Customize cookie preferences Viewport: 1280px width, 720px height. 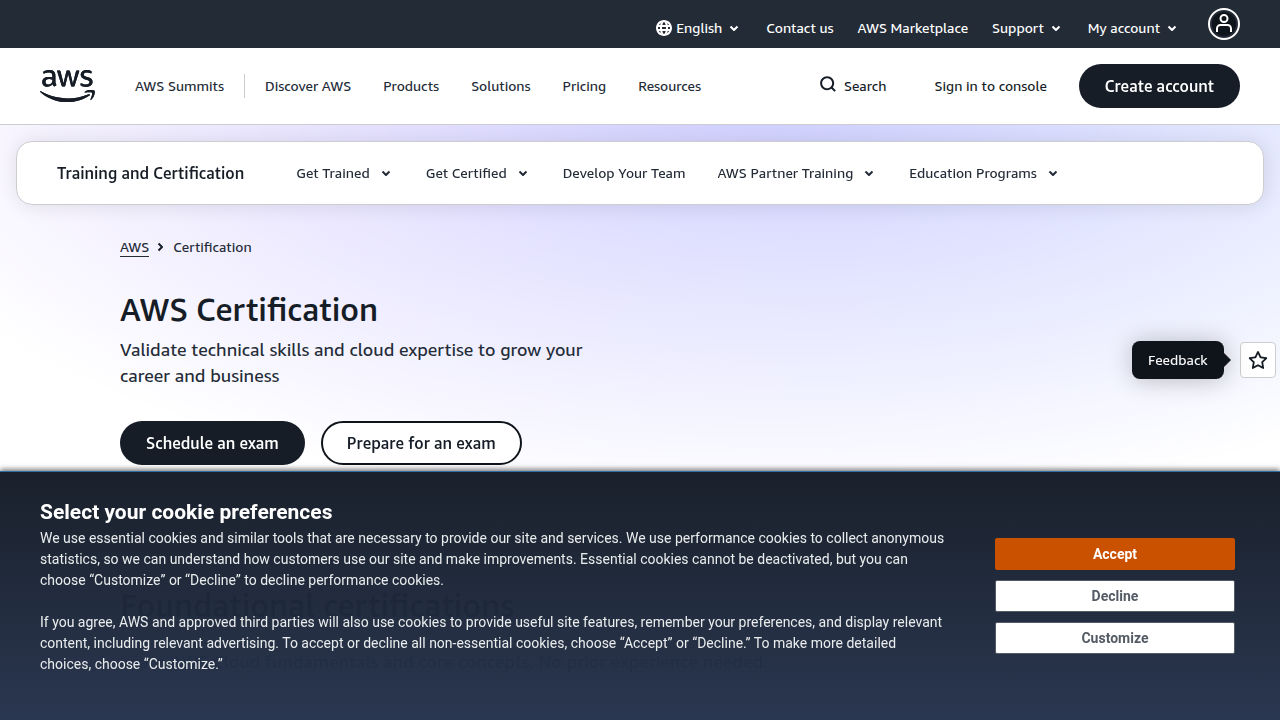click(1115, 638)
